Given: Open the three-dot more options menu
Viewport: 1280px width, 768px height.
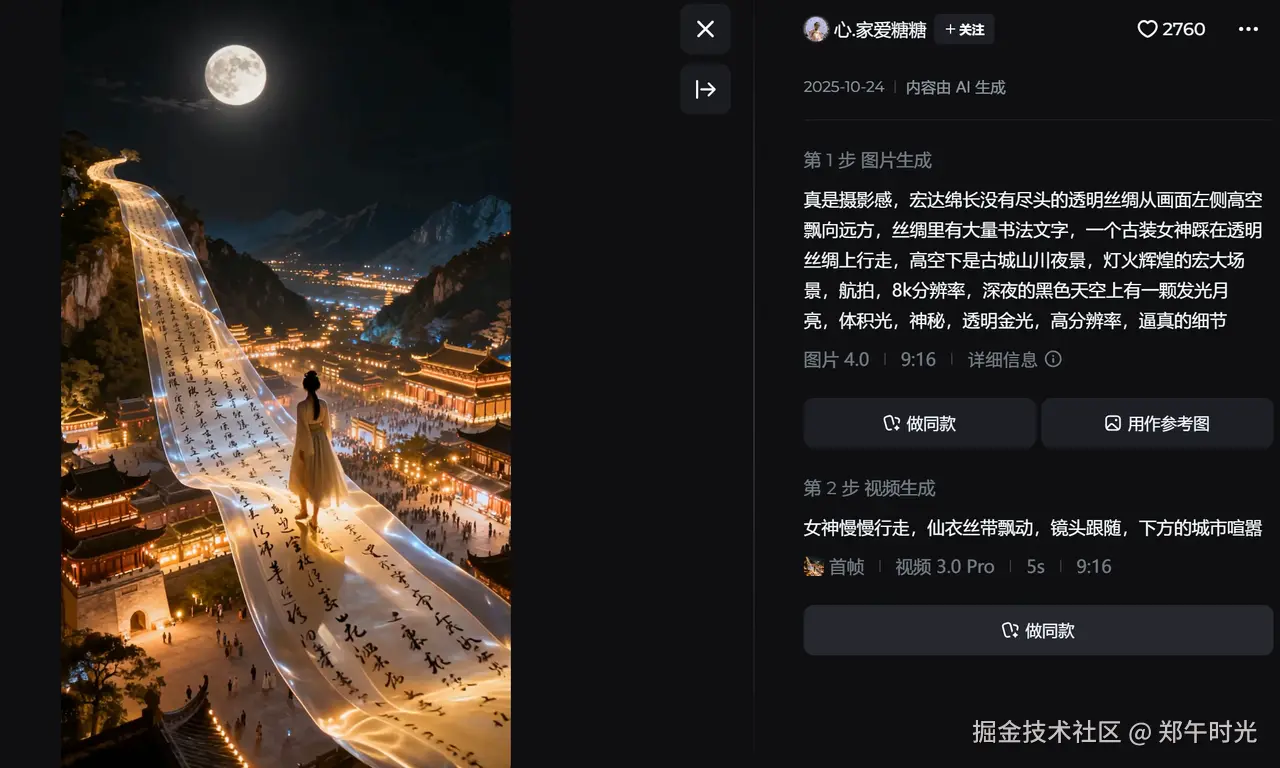Looking at the screenshot, I should pyautogui.click(x=1248, y=29).
